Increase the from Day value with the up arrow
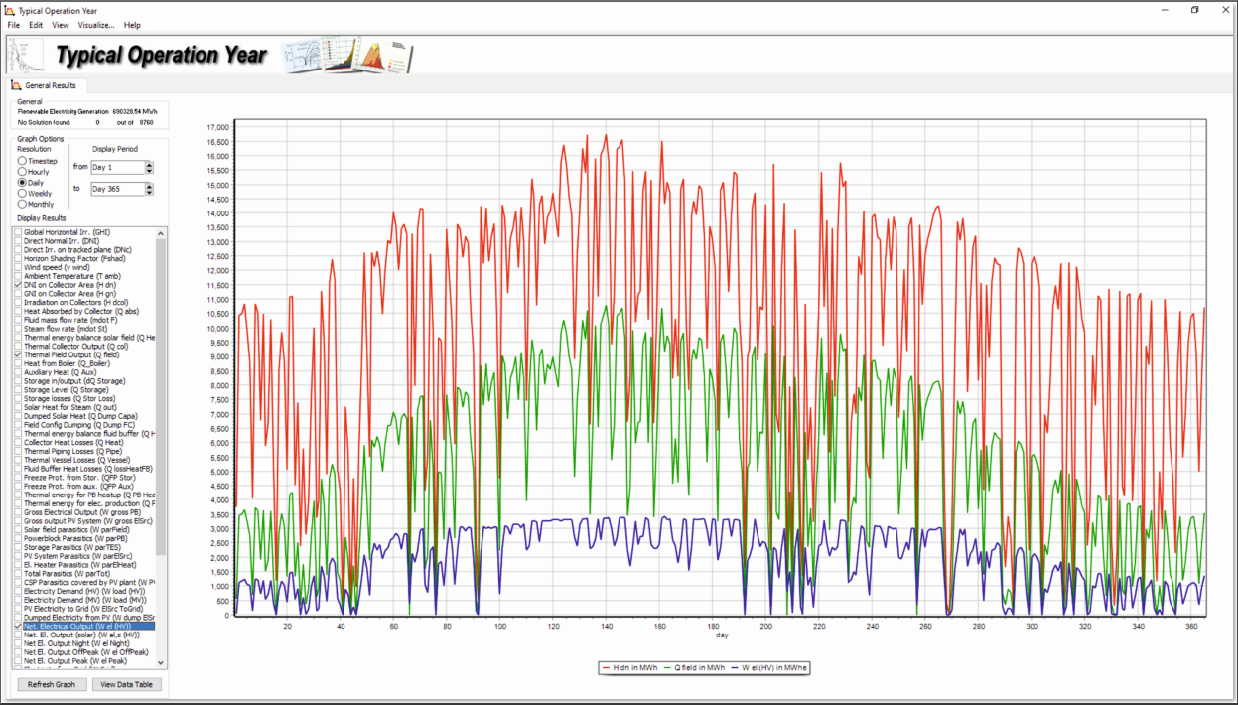Screen dimensions: 1238x705 click(149, 165)
